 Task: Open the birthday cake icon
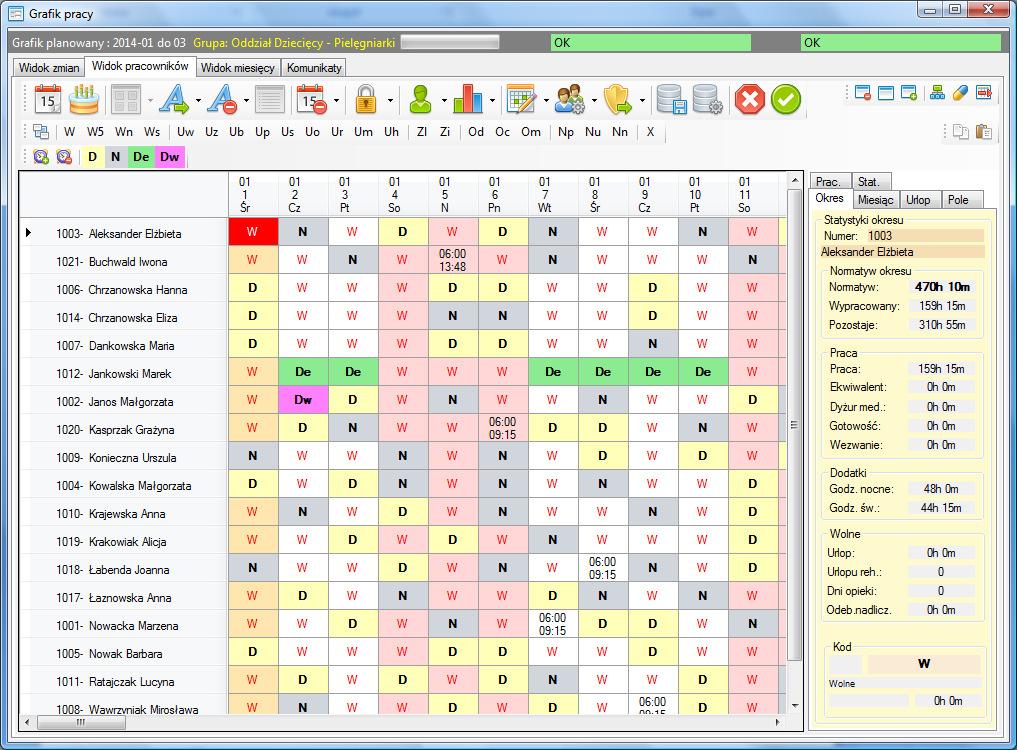(x=84, y=99)
